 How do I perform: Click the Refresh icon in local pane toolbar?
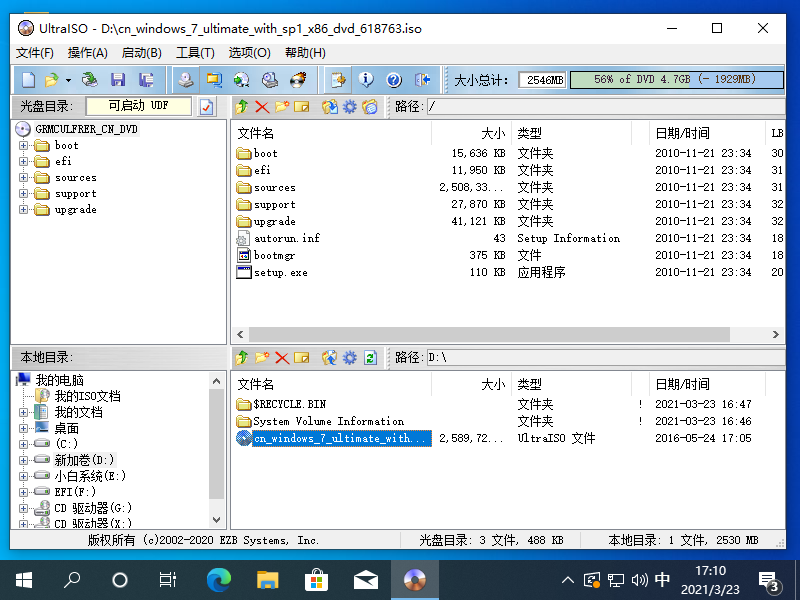pos(371,357)
